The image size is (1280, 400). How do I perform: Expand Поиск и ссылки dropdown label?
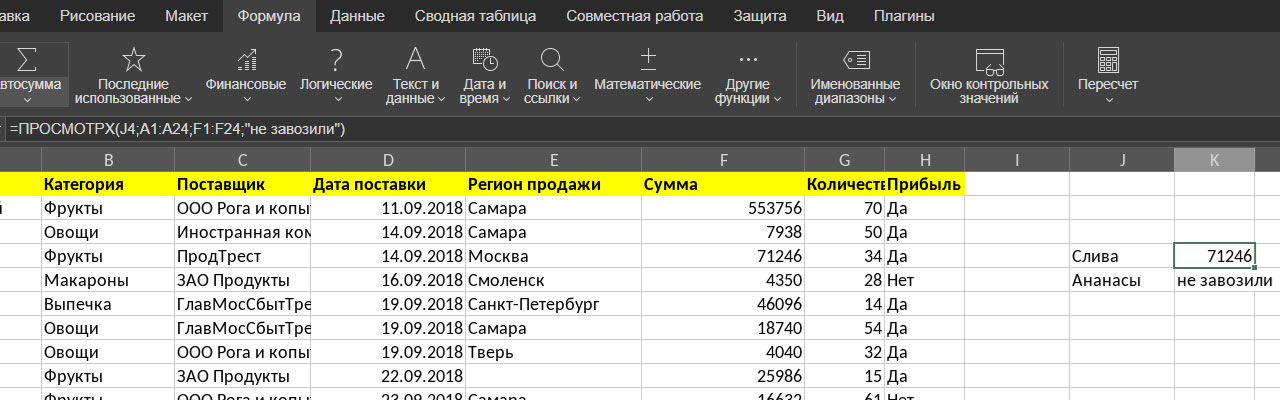[553, 91]
